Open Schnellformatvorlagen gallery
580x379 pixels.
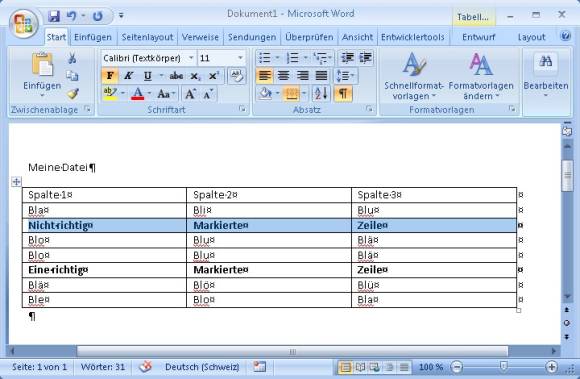414,76
